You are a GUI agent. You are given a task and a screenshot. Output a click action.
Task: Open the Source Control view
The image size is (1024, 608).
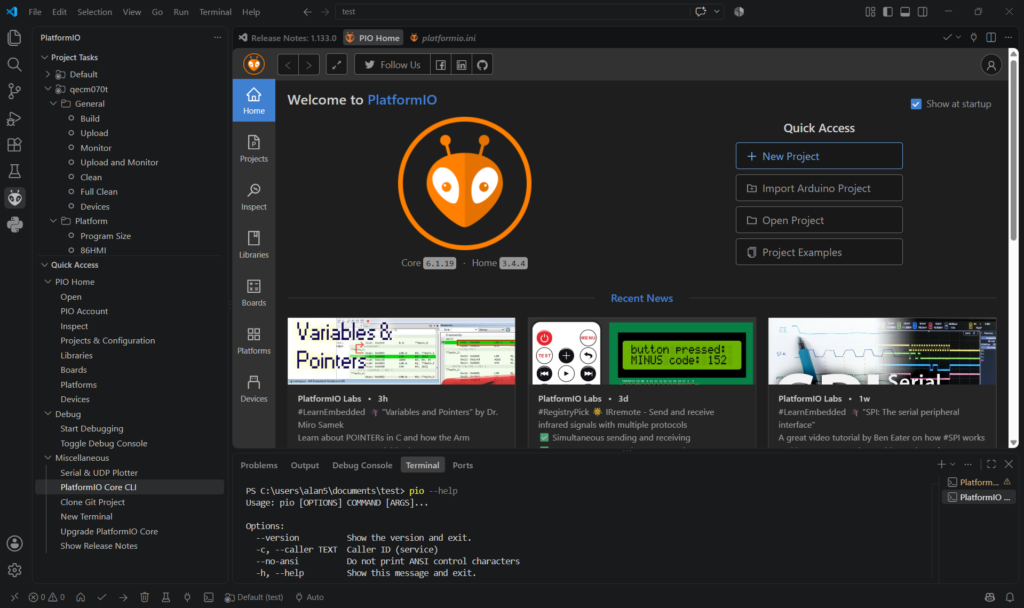[x=14, y=91]
